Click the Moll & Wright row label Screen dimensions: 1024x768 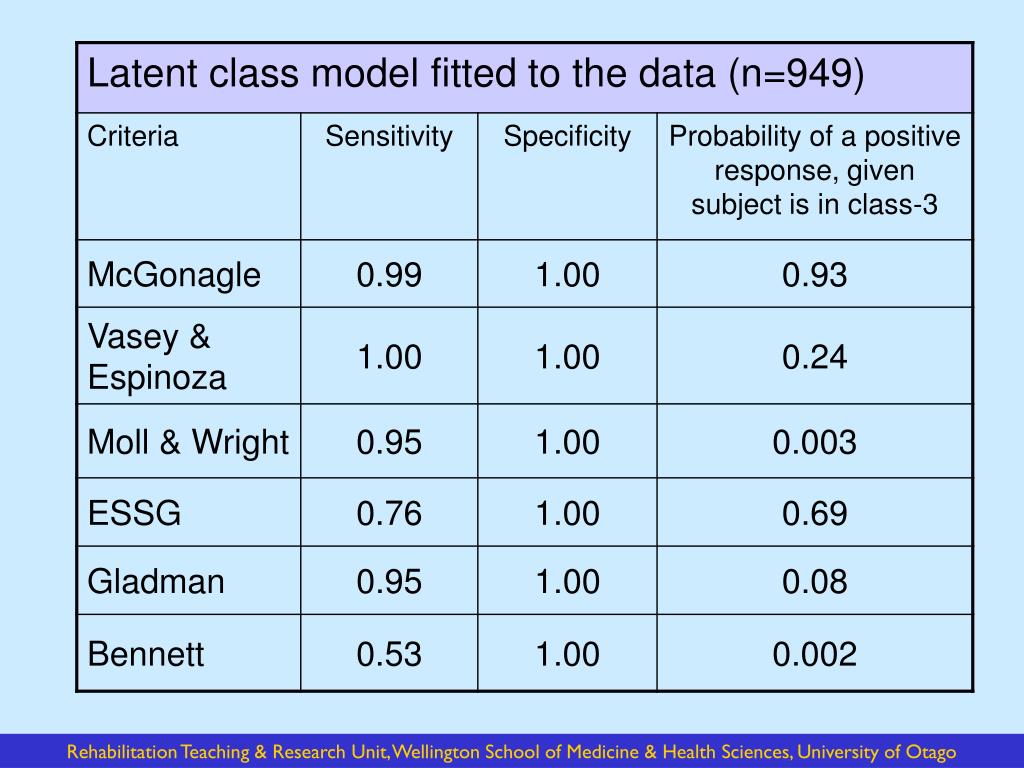[188, 442]
